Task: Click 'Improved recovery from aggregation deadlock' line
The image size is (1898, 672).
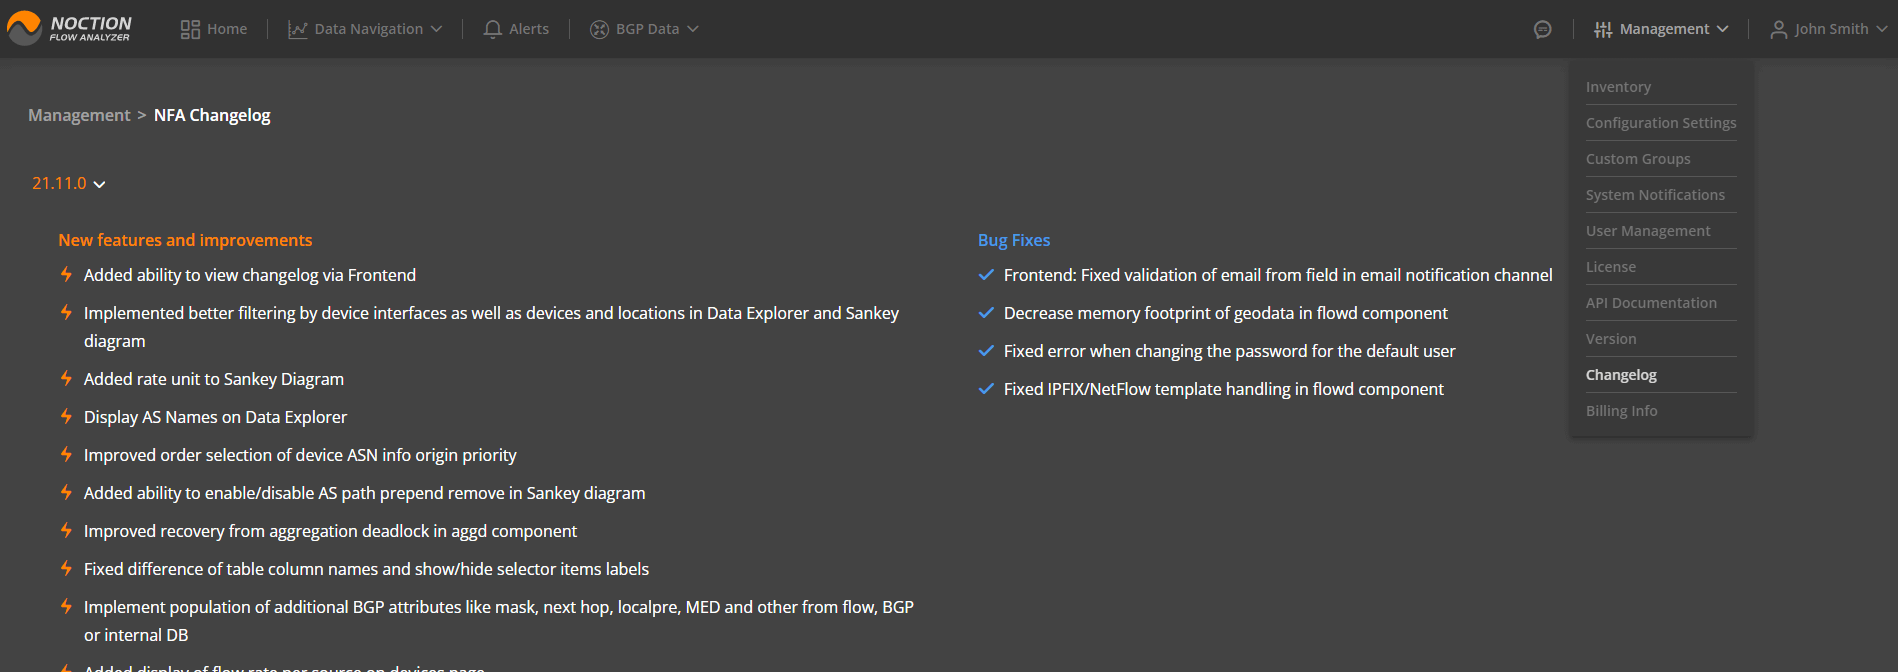Action: click(x=330, y=531)
